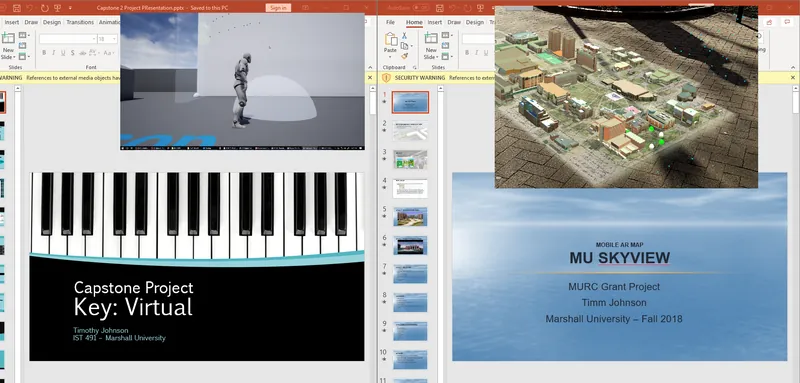Viewport: 800px width, 383px height.
Task: Open Draw tab in MU Skyview window
Action: [x=454, y=22]
